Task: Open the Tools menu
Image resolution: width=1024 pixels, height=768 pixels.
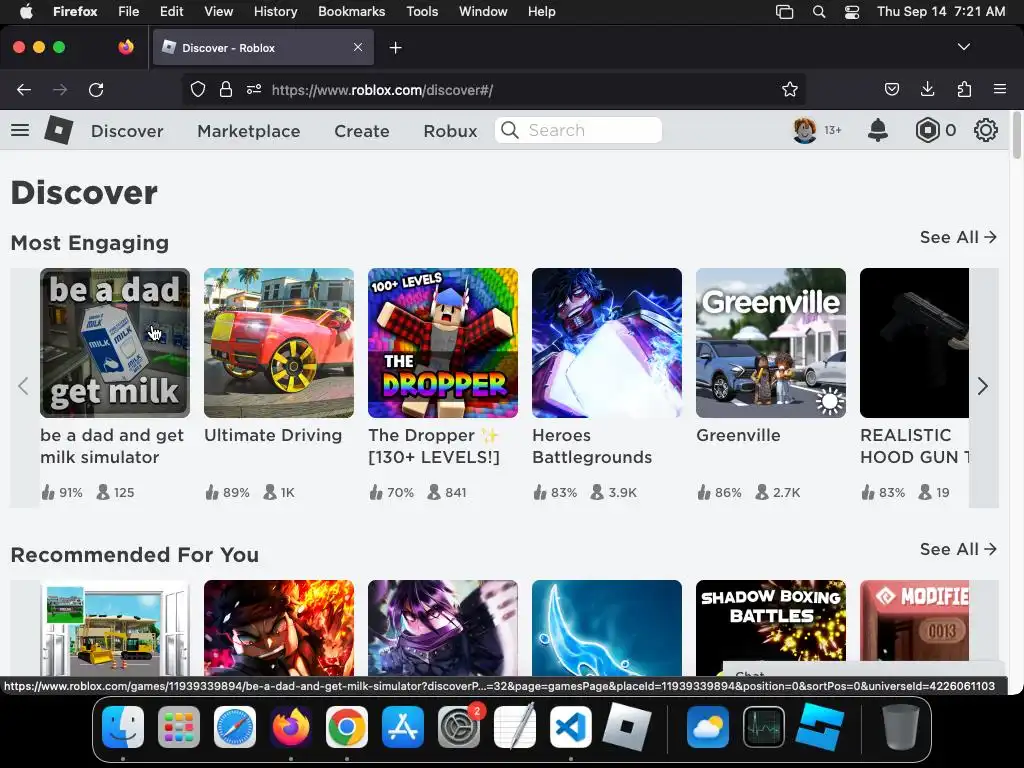Action: (x=422, y=11)
